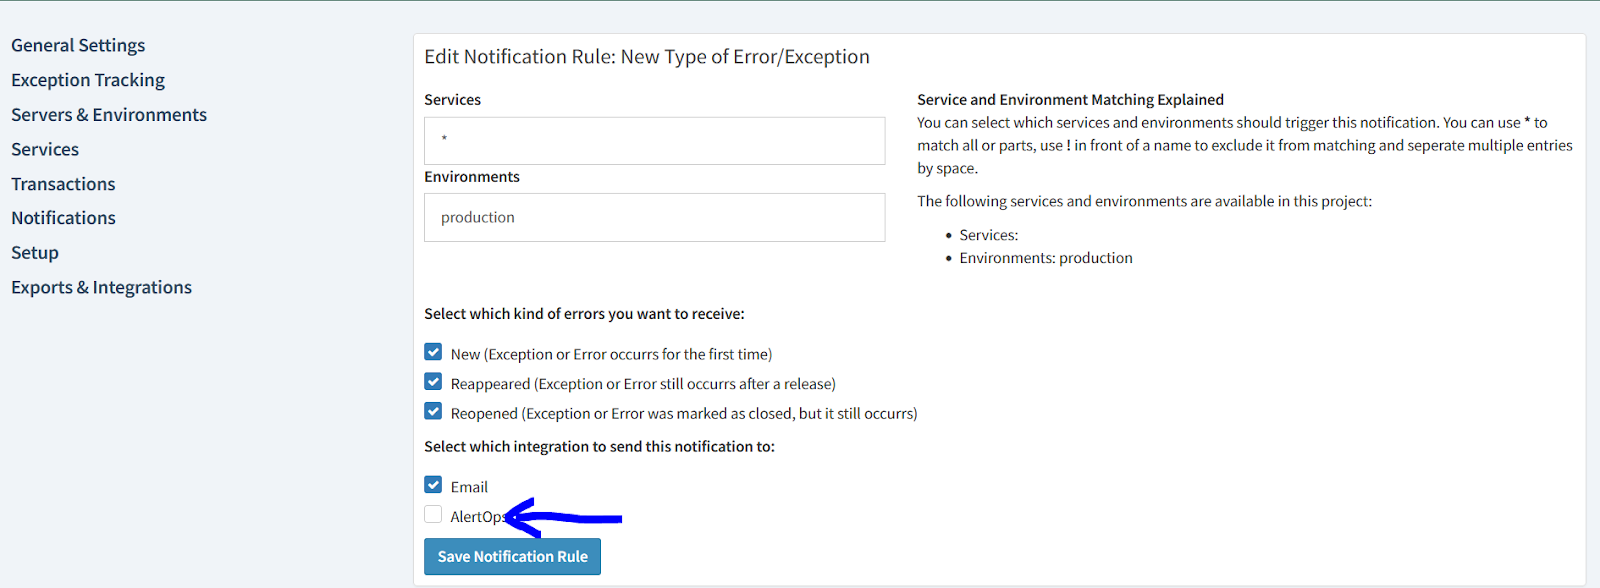This screenshot has height=588, width=1600.
Task: Click the Service and Environment Matching Explained heading
Action: point(1070,100)
